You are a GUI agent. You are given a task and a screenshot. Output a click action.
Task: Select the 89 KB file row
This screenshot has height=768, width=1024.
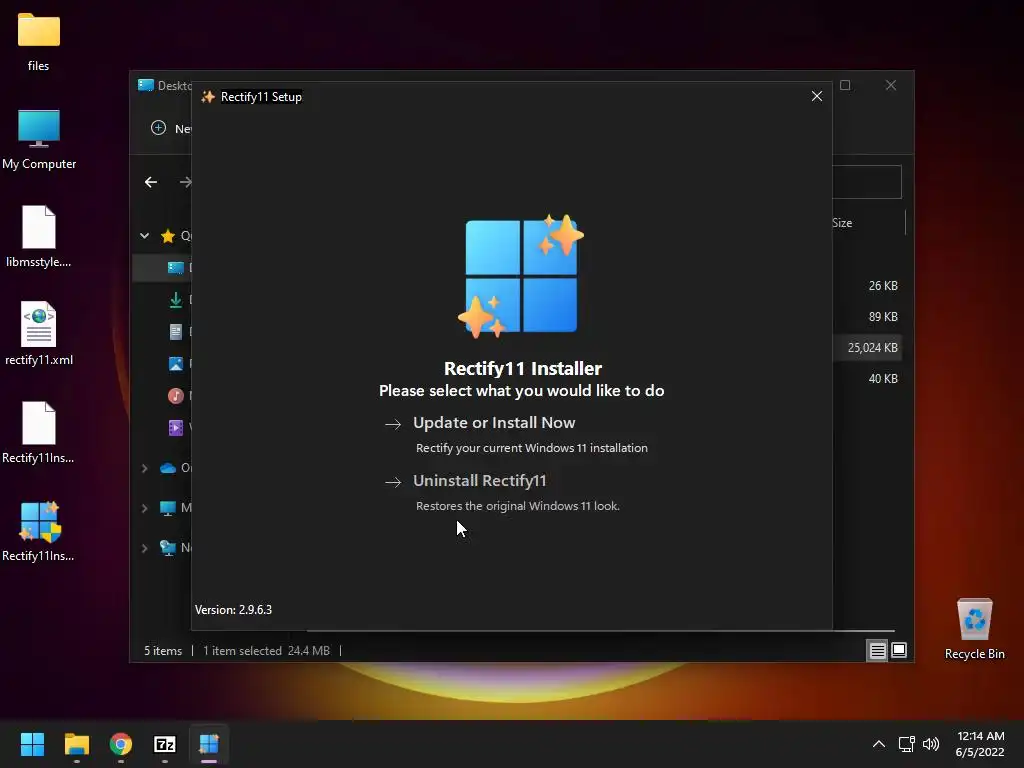click(x=869, y=317)
